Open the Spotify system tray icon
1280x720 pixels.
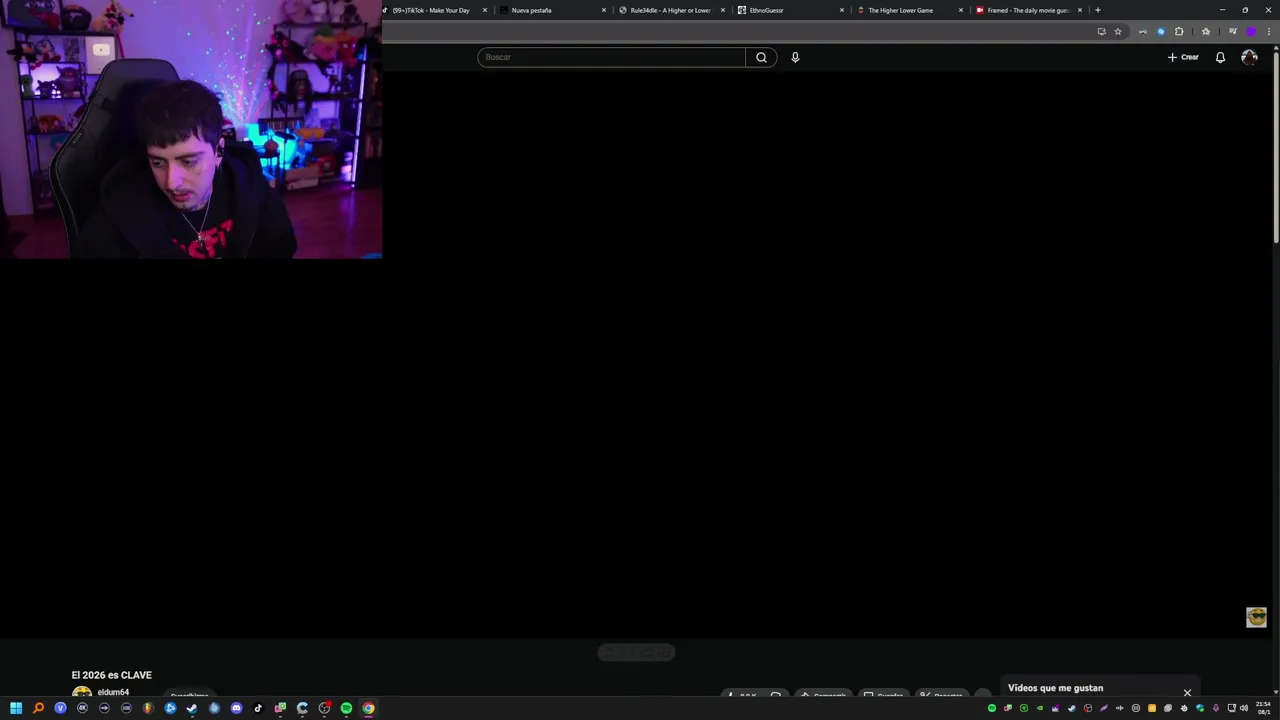pyautogui.click(x=992, y=708)
